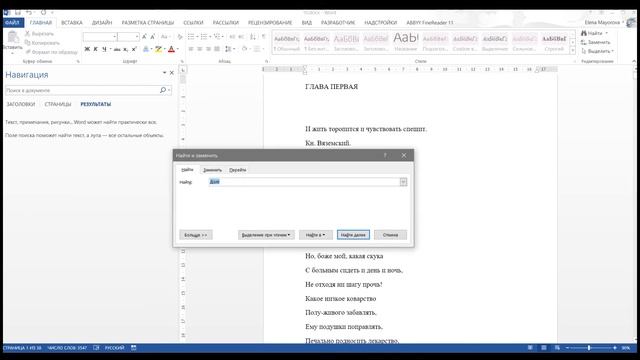Viewport: 640px width, 360px height.
Task: Open the font size dropdown
Action: (x=137, y=37)
